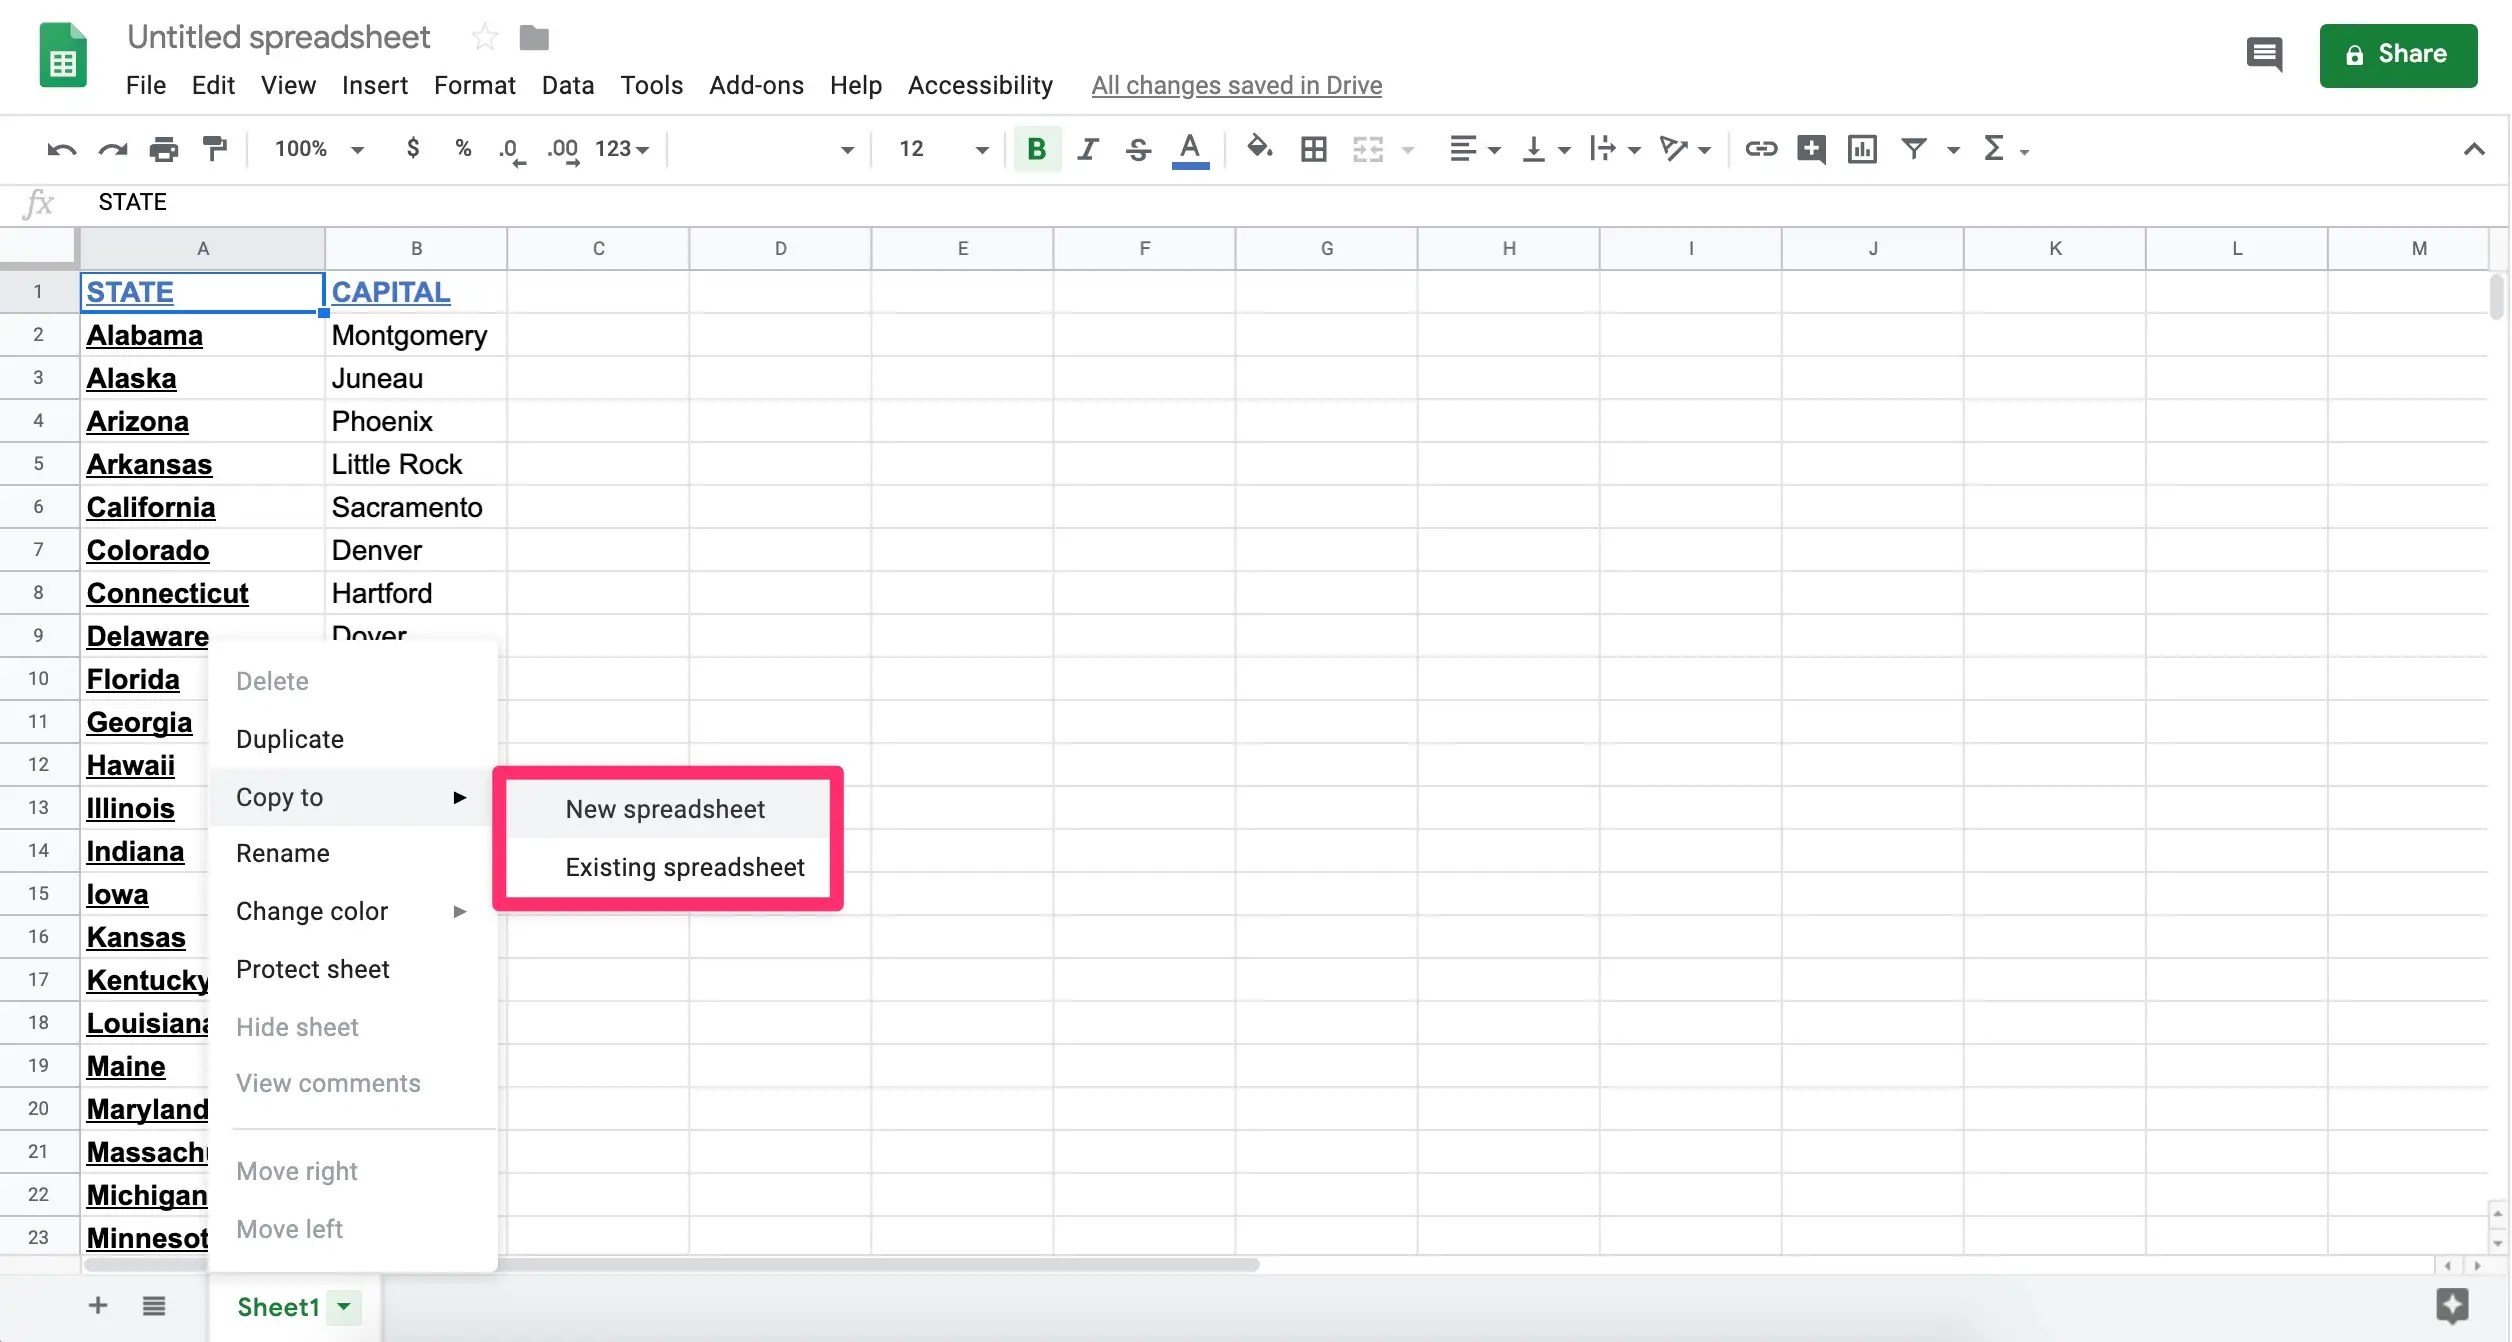Click the print icon
The width and height of the screenshot is (2512, 1342).
click(163, 150)
